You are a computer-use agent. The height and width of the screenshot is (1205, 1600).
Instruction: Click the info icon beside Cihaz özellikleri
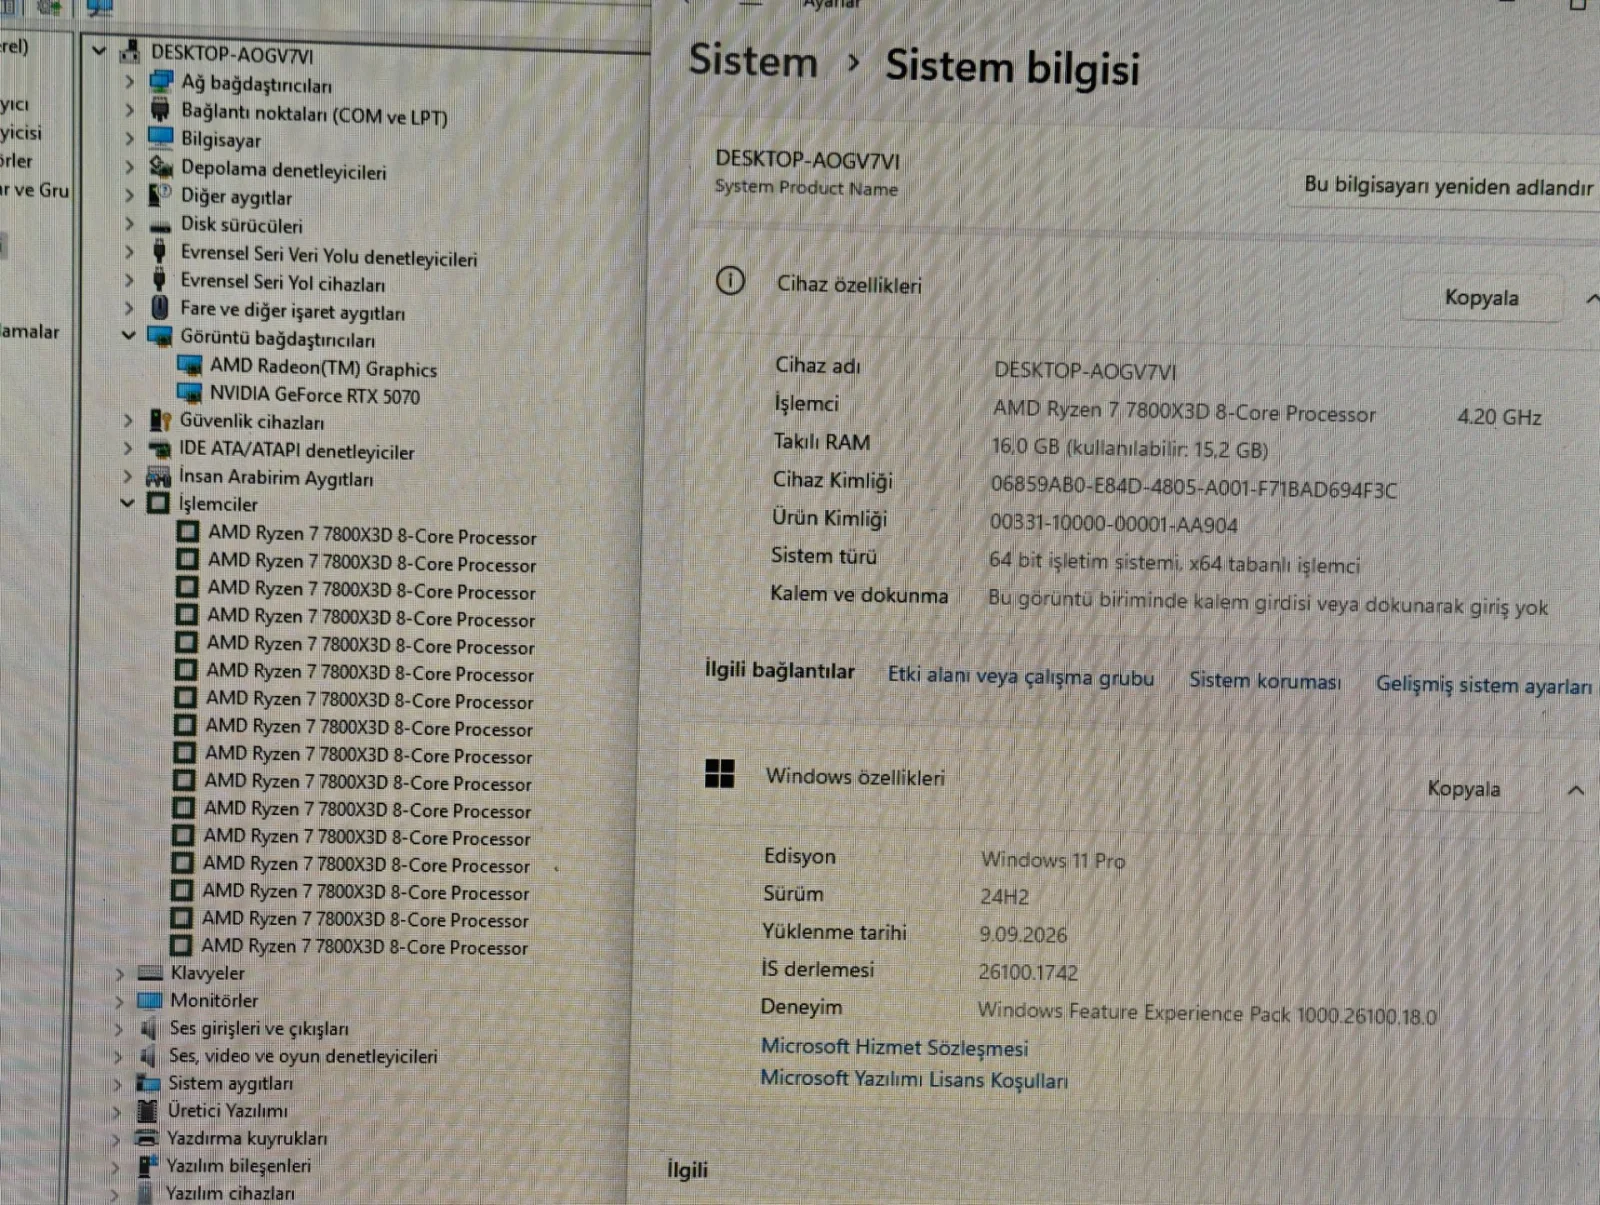click(730, 281)
